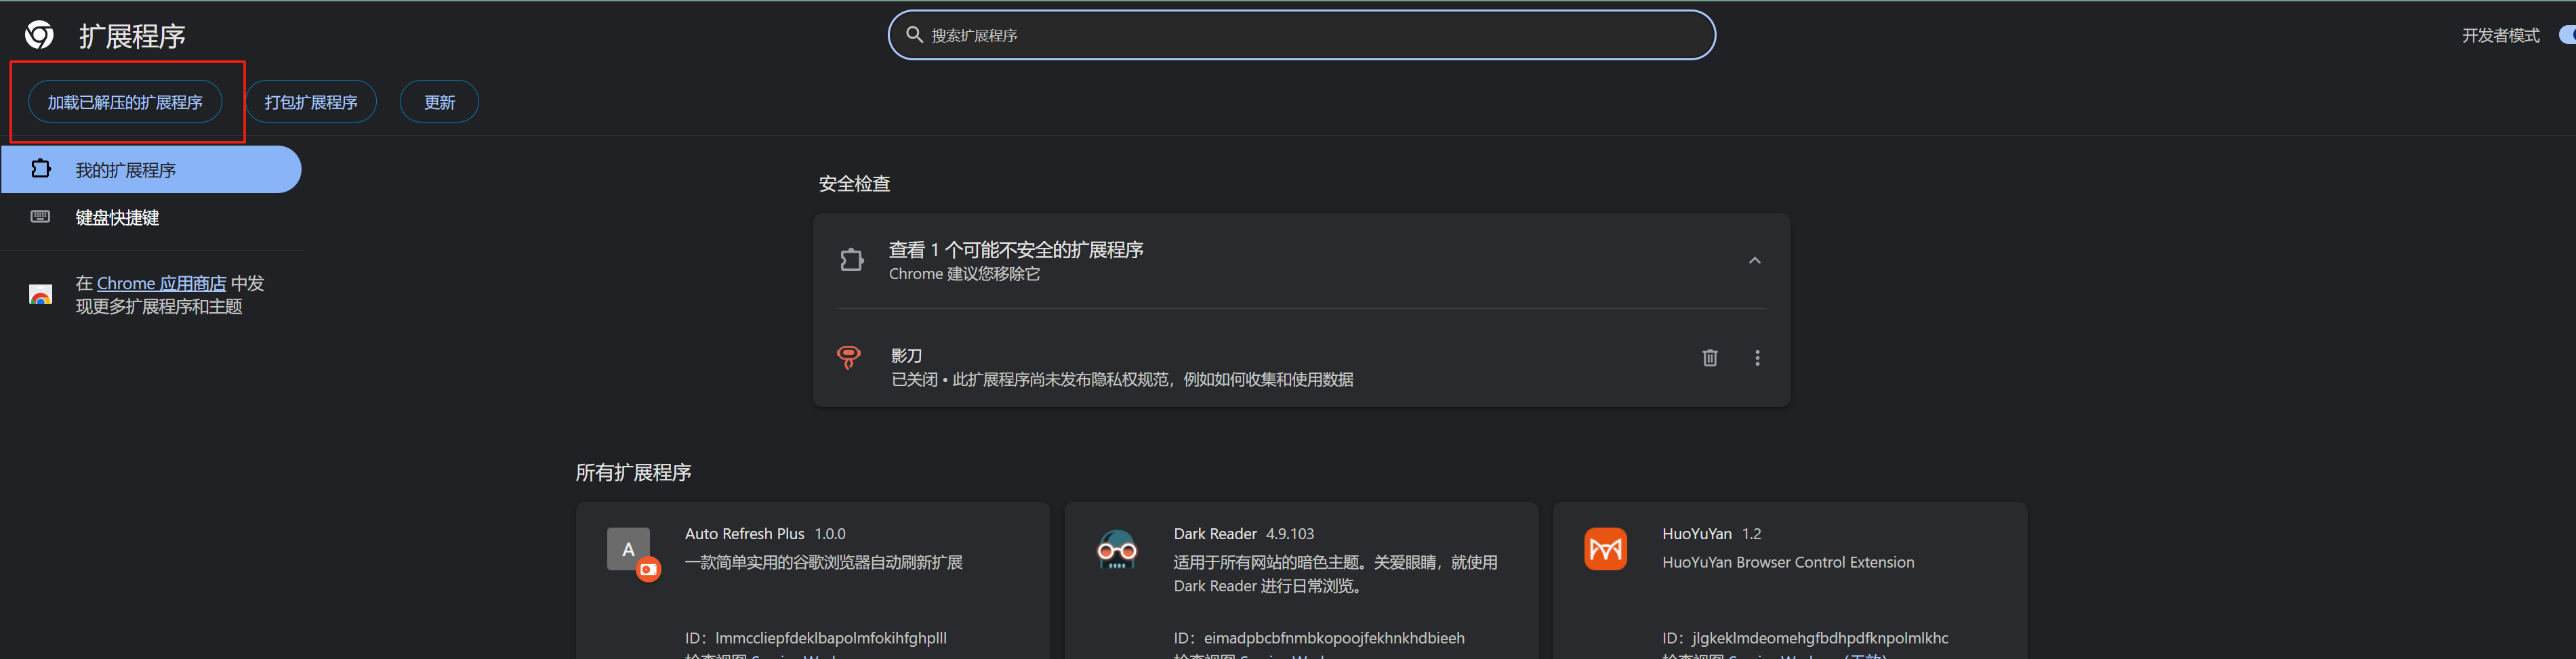The width and height of the screenshot is (2576, 659).
Task: Click the search magnifier icon
Action: 914,35
